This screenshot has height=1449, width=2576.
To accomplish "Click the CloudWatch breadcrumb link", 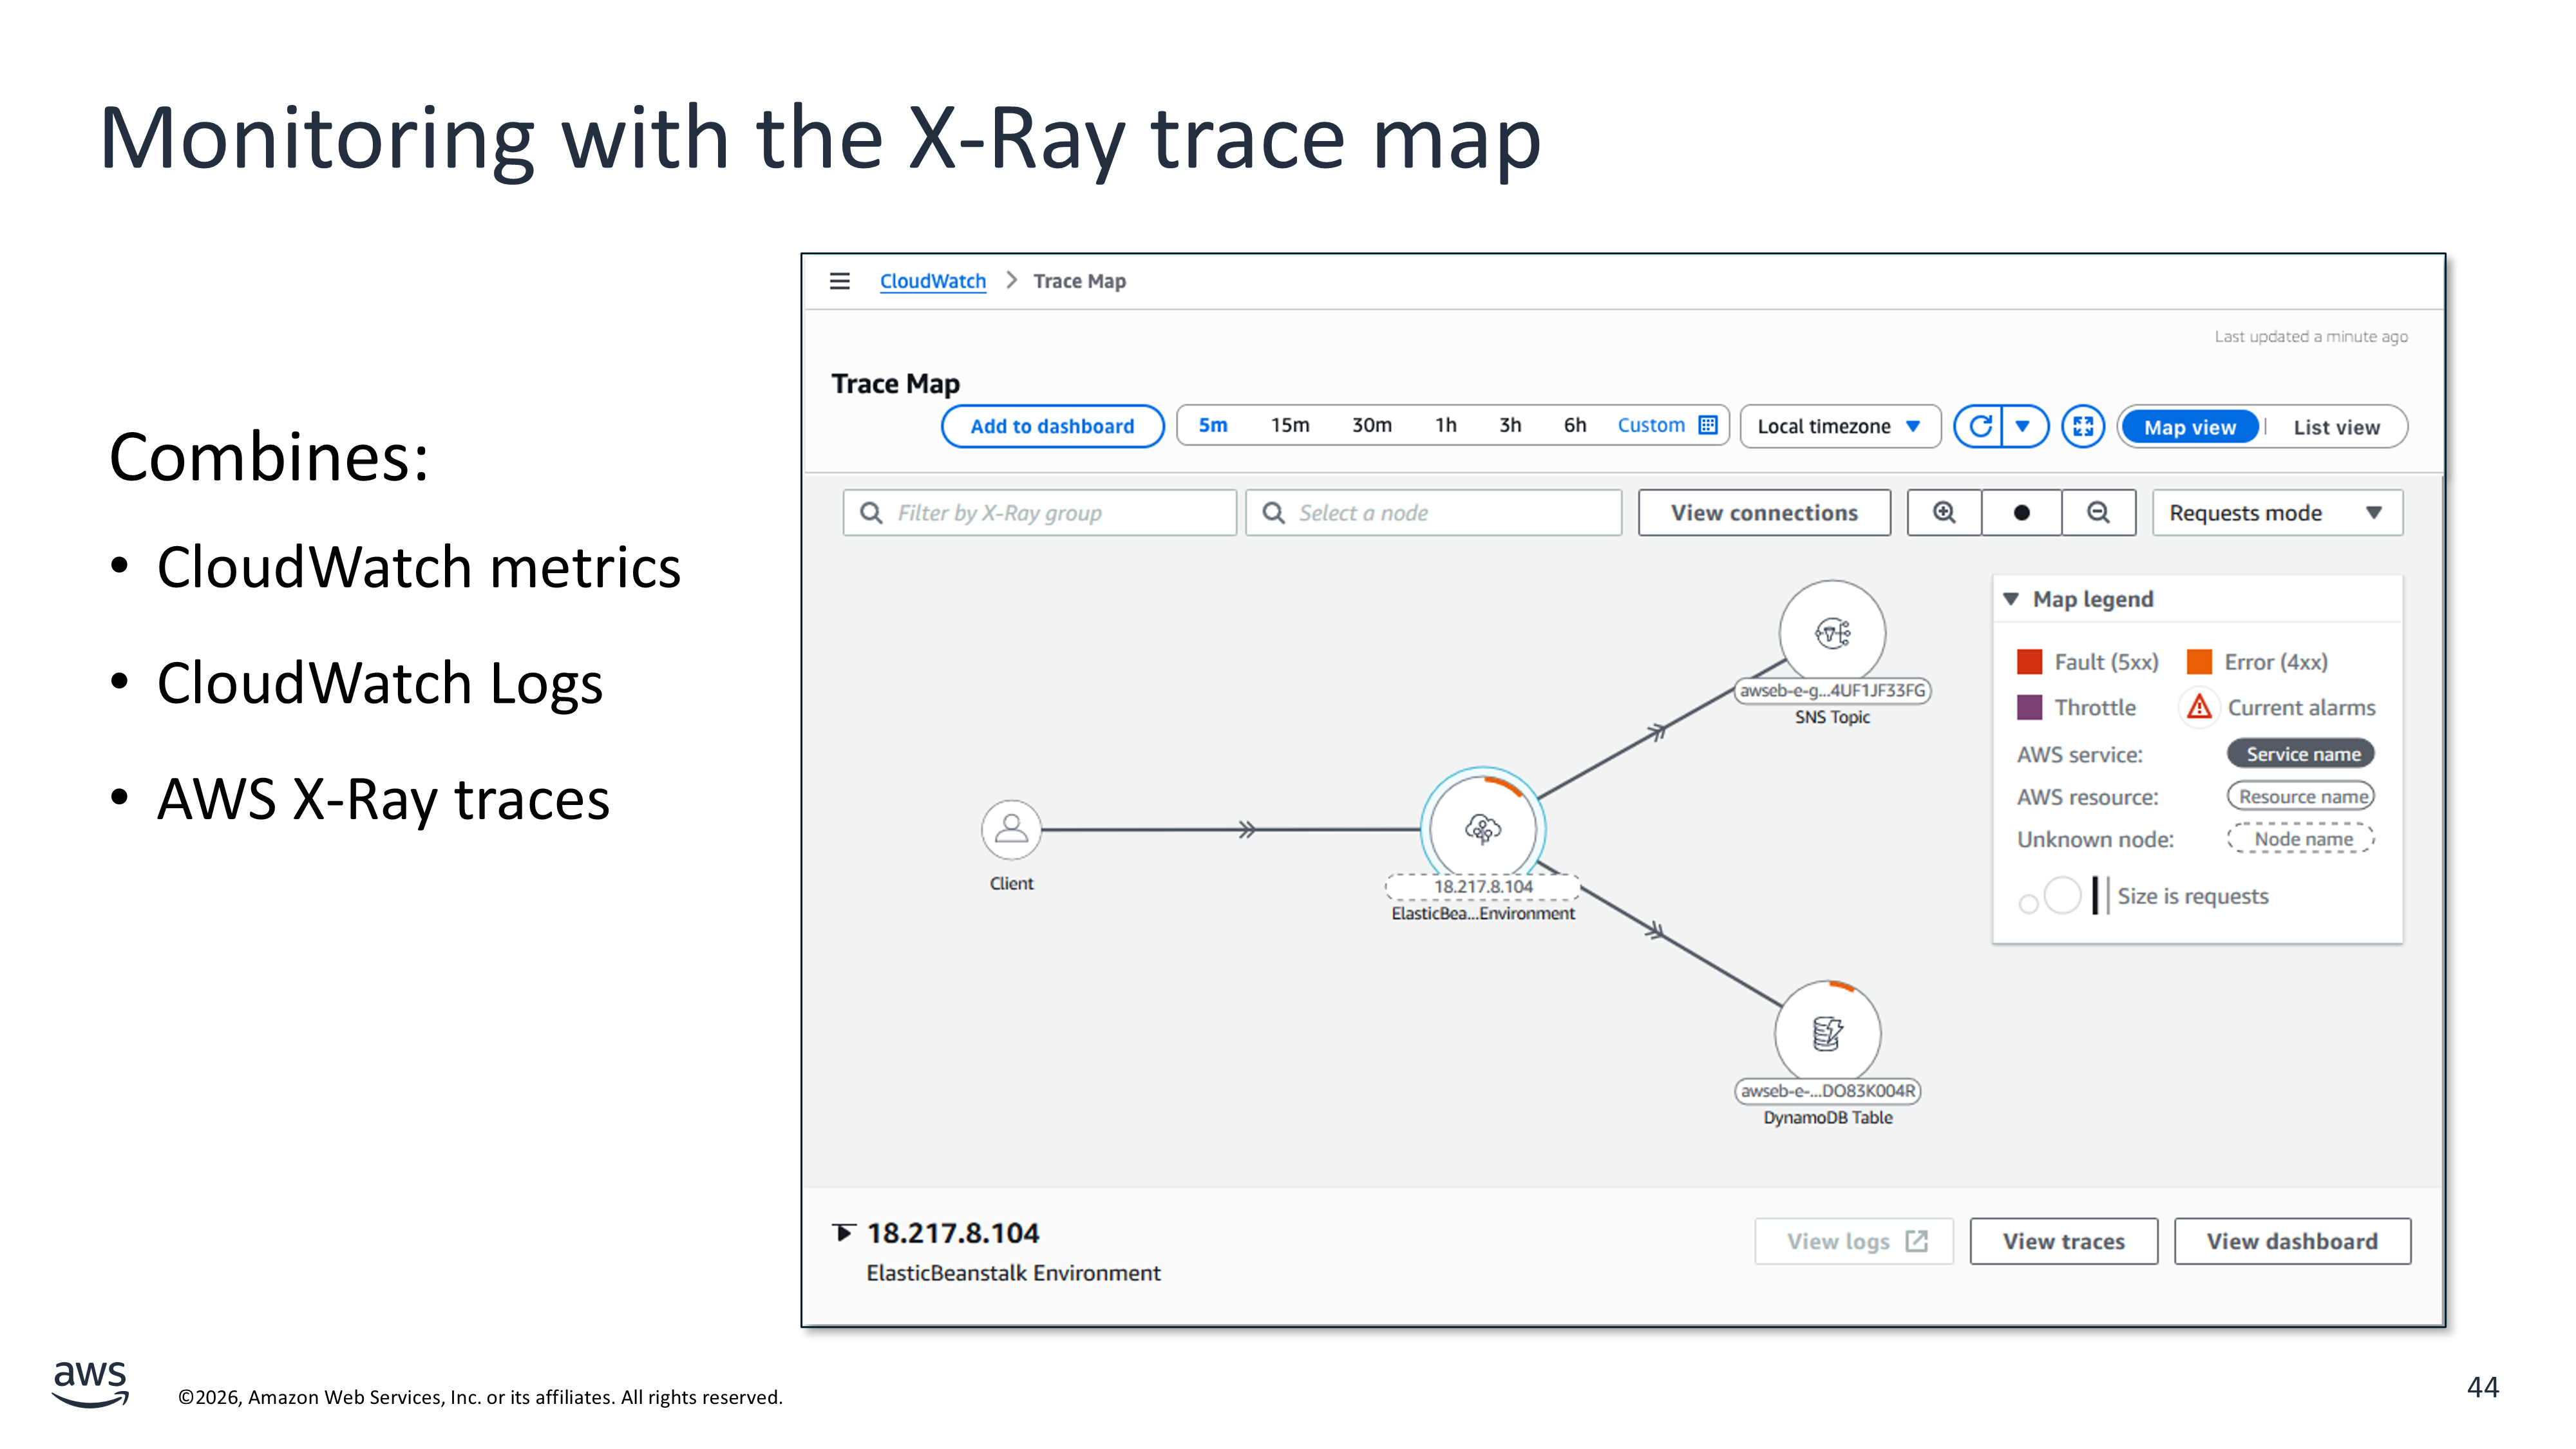I will (932, 281).
